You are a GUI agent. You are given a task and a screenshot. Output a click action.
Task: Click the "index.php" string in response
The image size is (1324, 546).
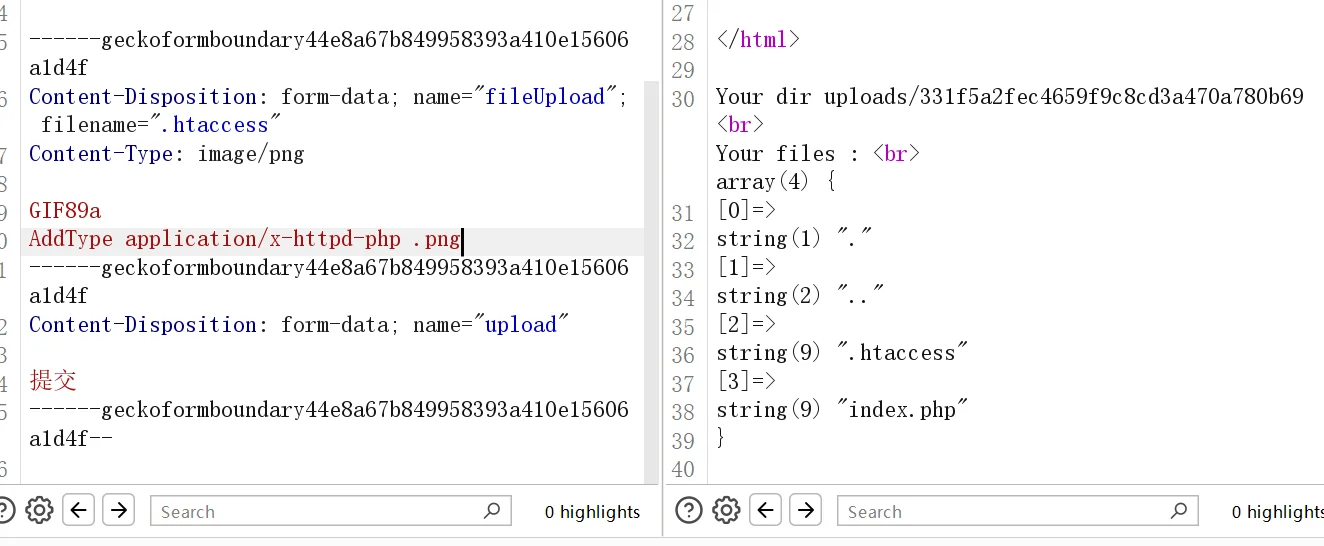point(902,410)
